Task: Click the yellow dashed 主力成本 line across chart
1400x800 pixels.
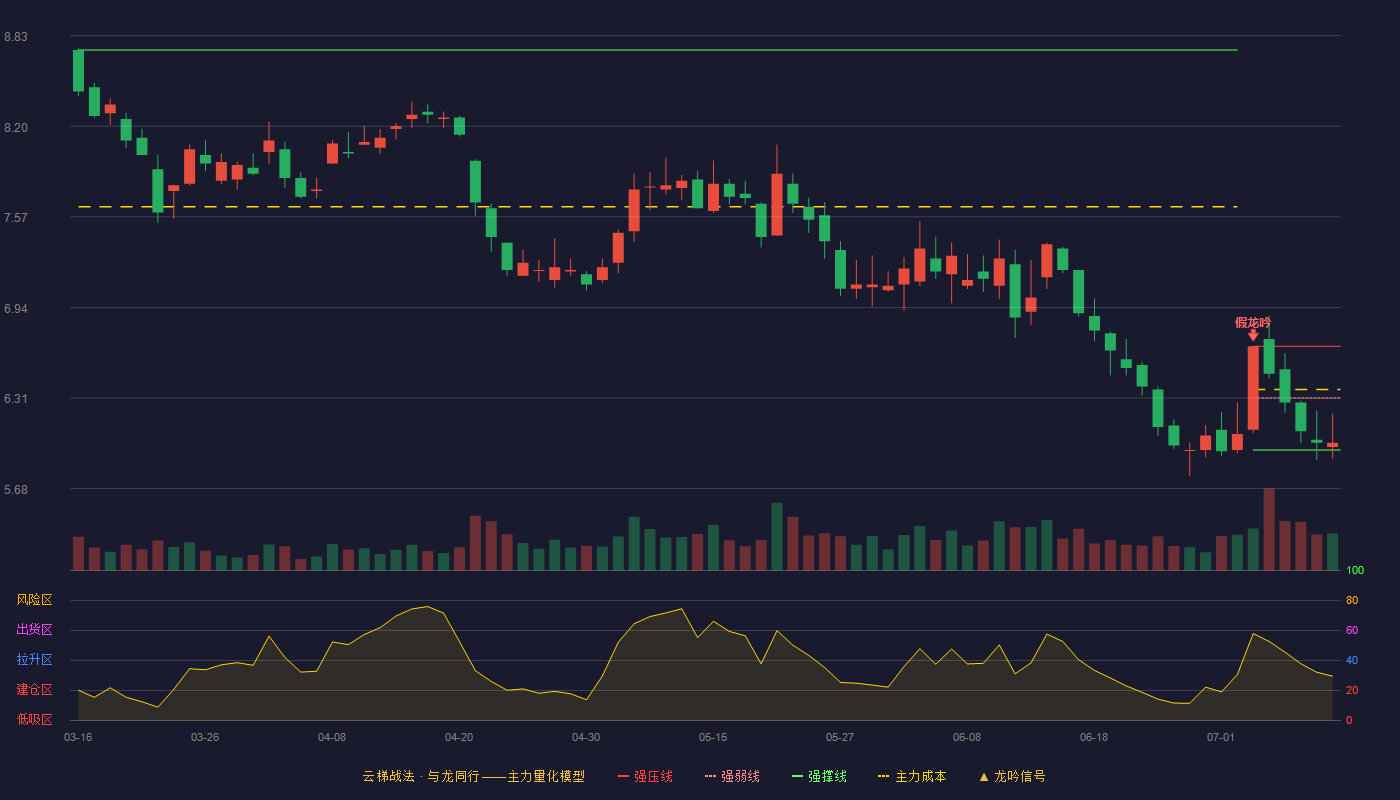Action: pyautogui.click(x=657, y=207)
